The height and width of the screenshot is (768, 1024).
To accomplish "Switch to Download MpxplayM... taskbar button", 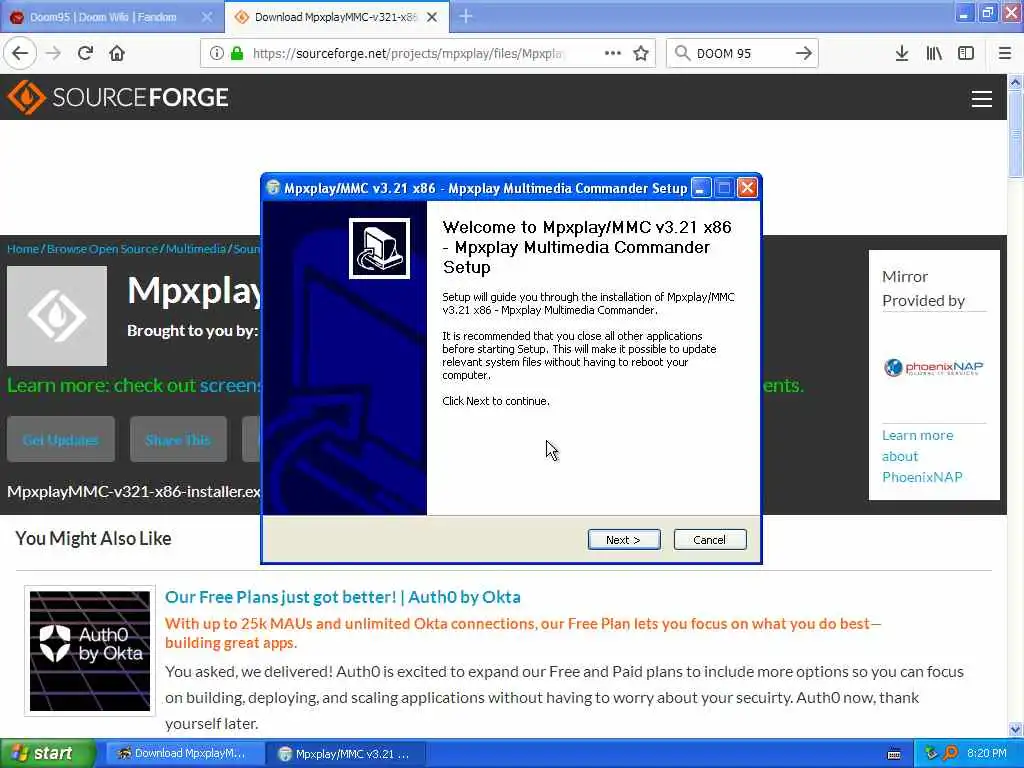I will point(184,754).
